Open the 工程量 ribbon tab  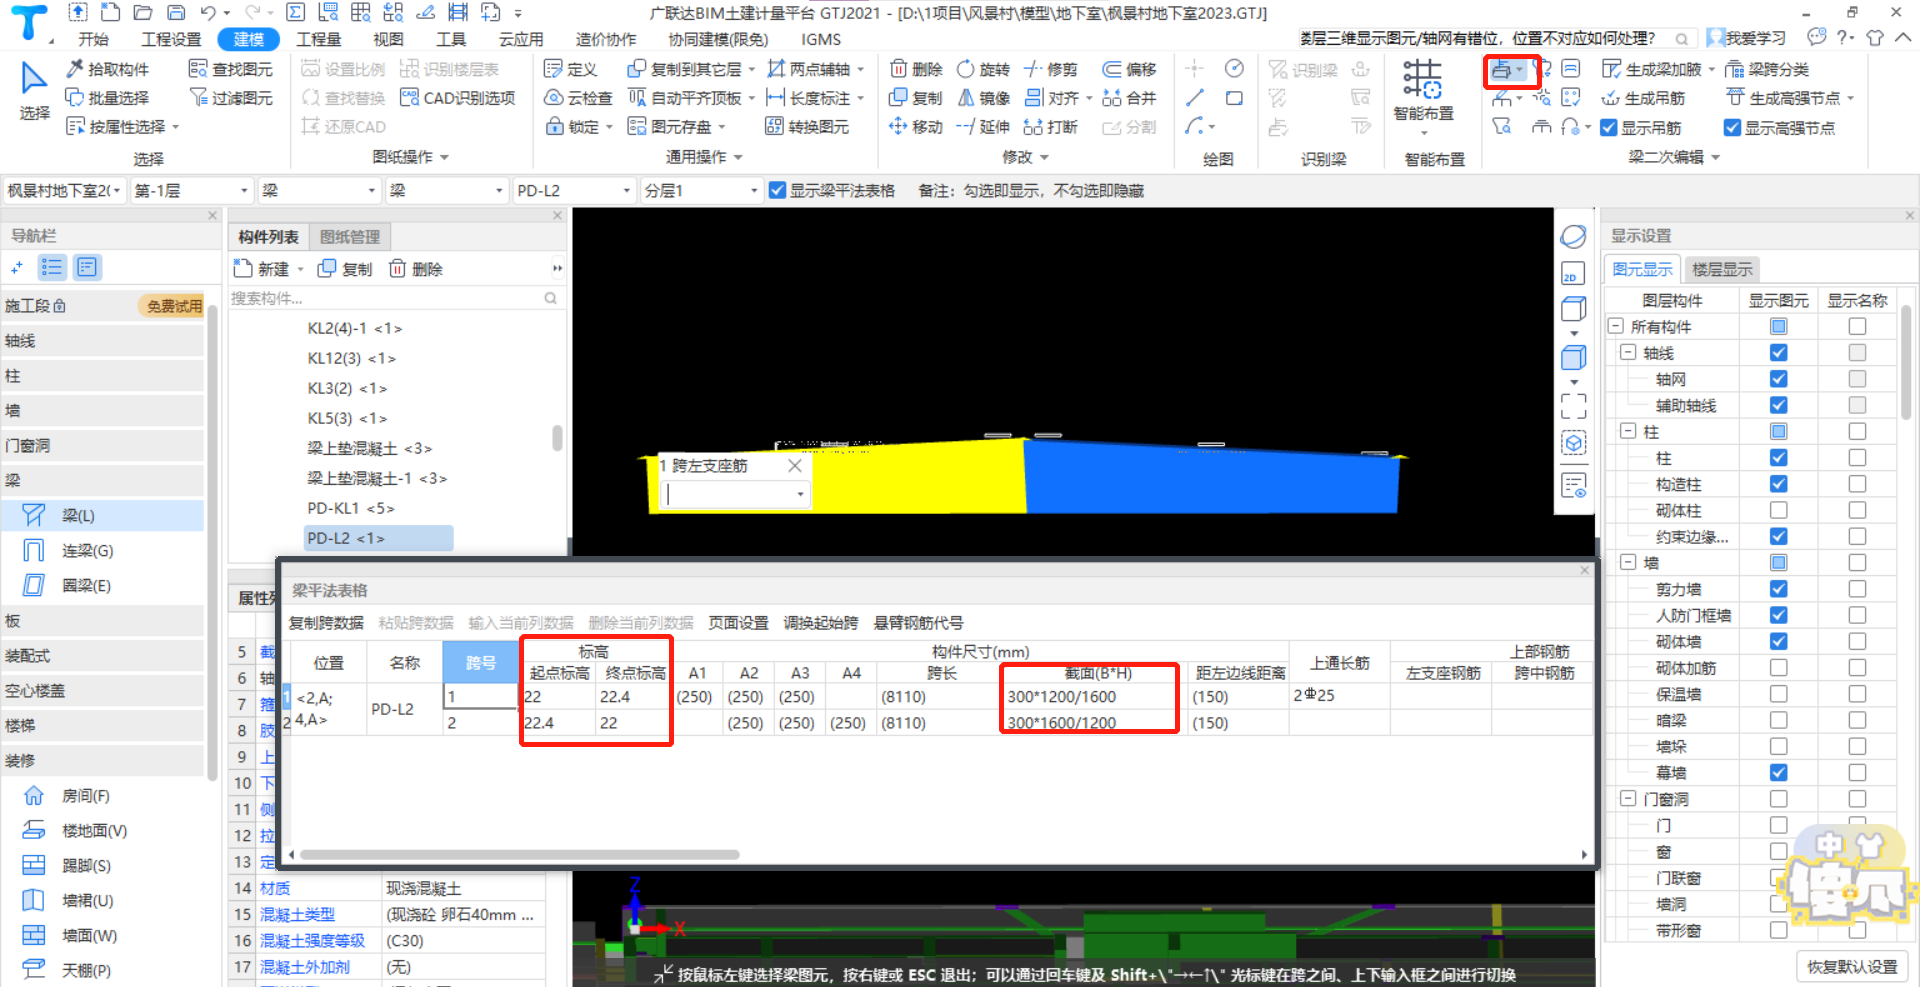[x=319, y=39]
